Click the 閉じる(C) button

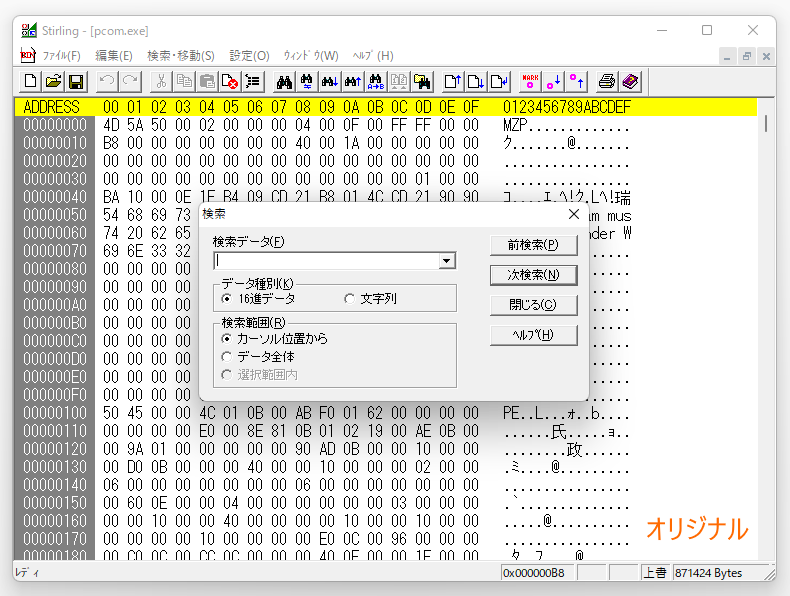click(x=534, y=305)
